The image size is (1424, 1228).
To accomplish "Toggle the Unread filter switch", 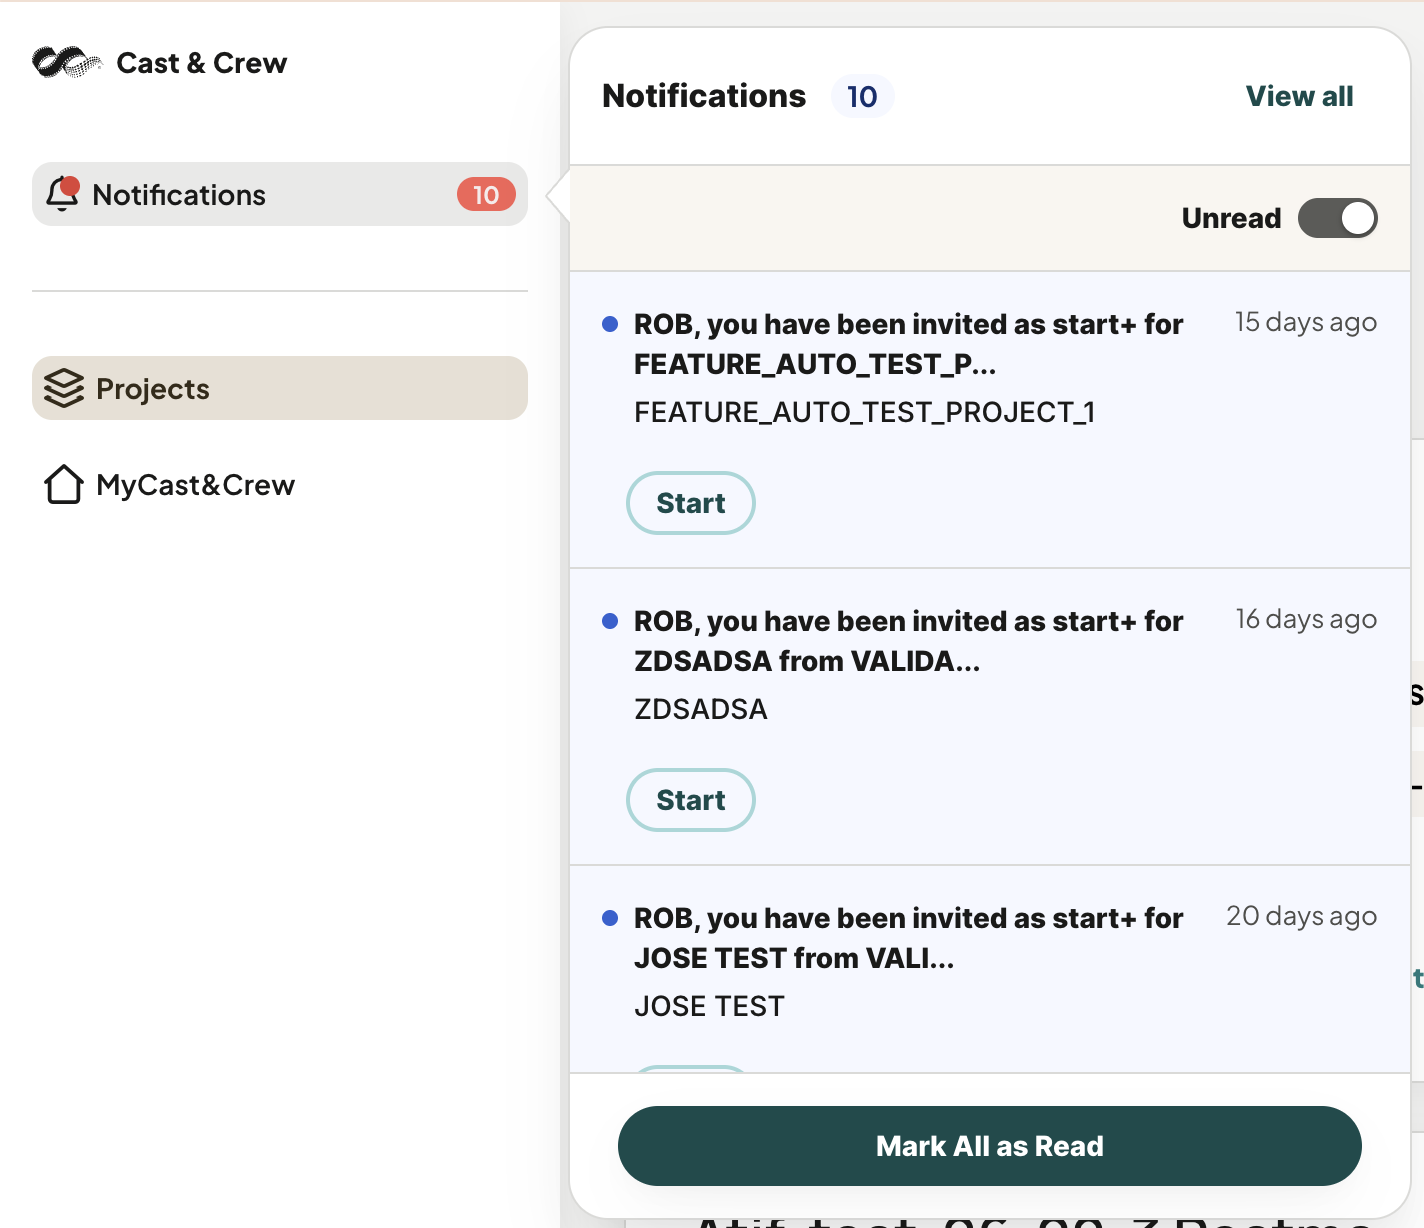I will click(1338, 218).
